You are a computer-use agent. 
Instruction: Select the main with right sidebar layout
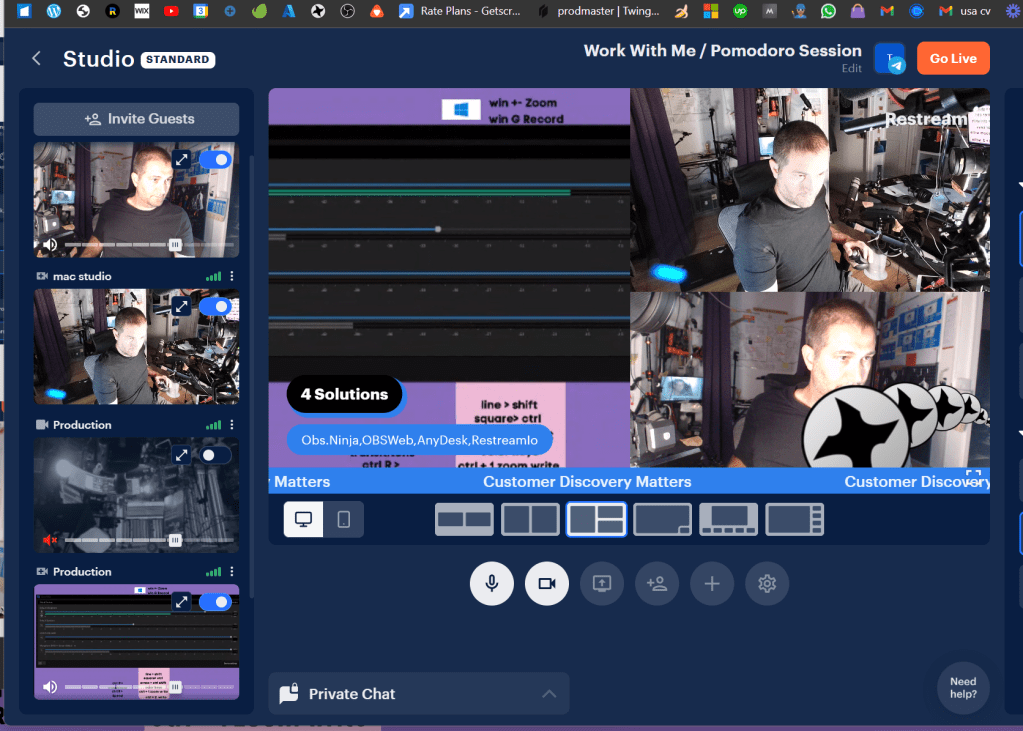point(795,520)
